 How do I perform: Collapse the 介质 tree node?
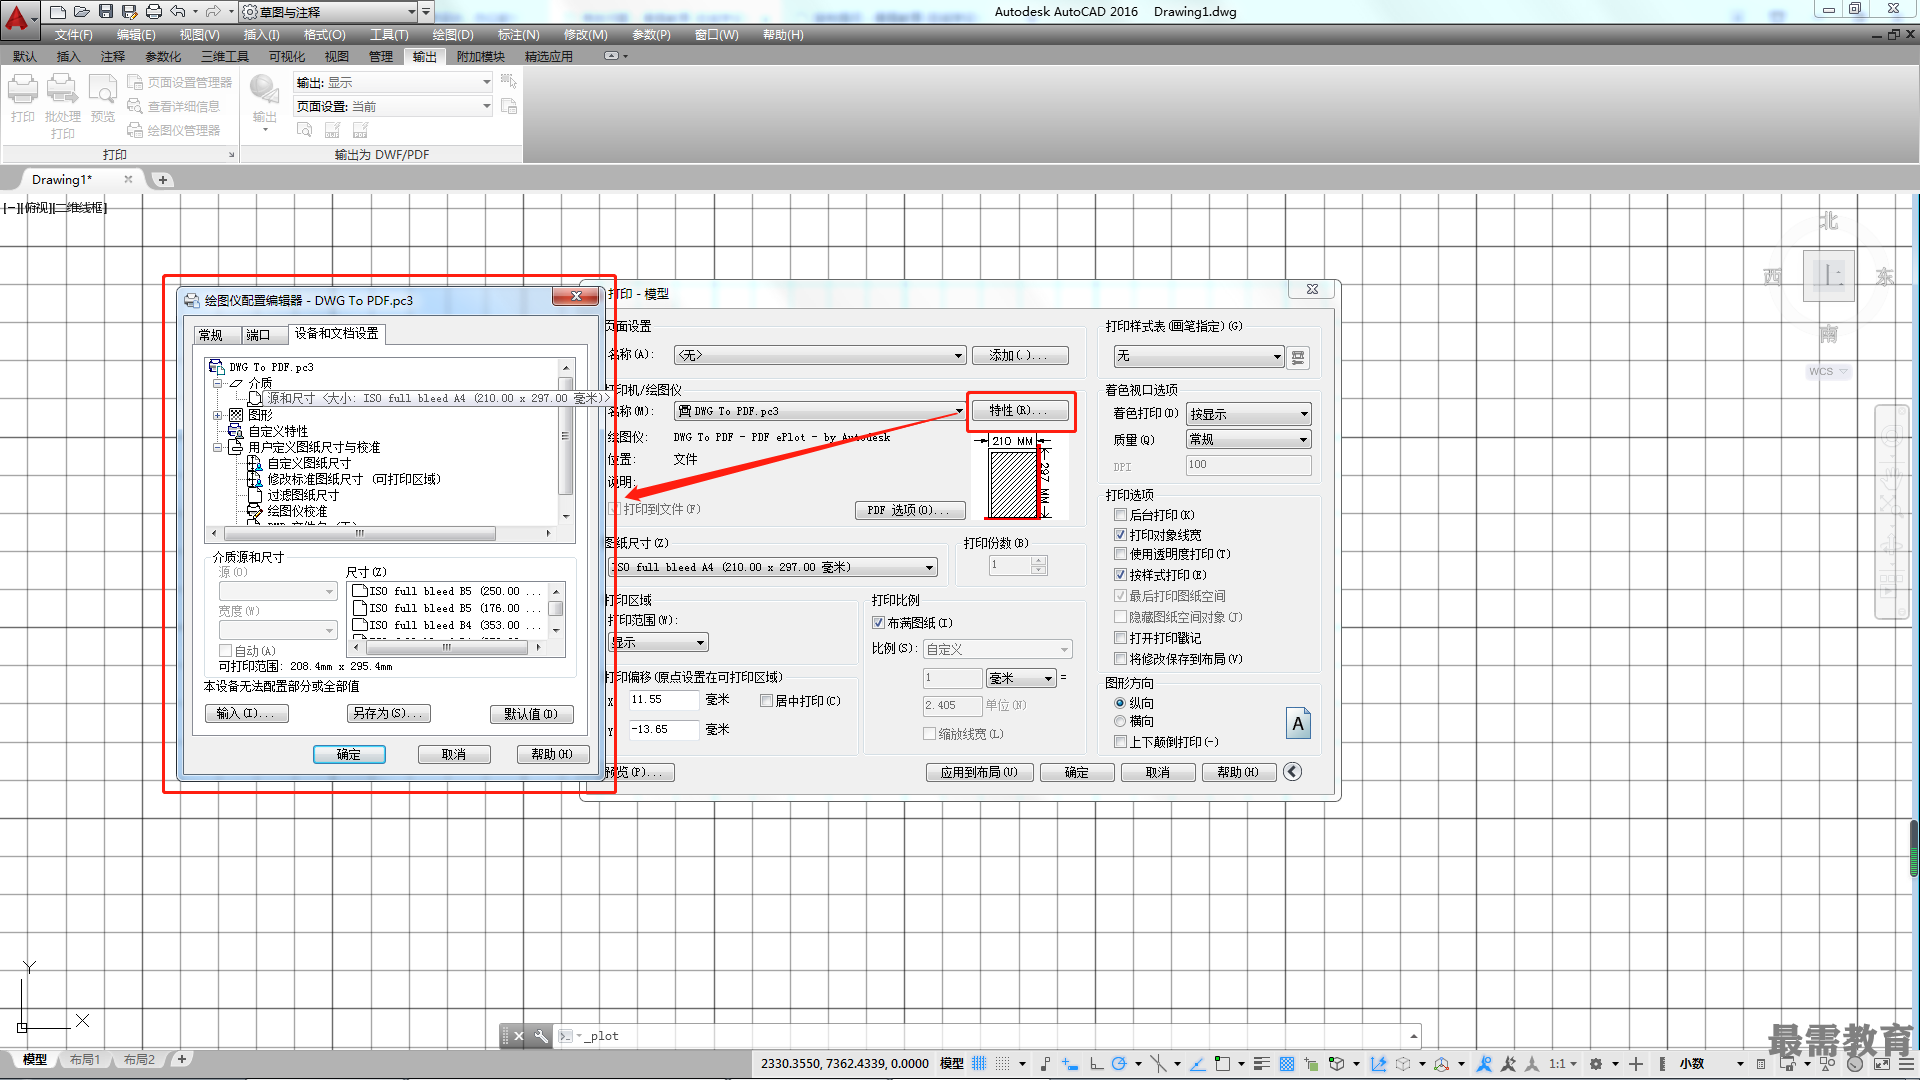[217, 383]
